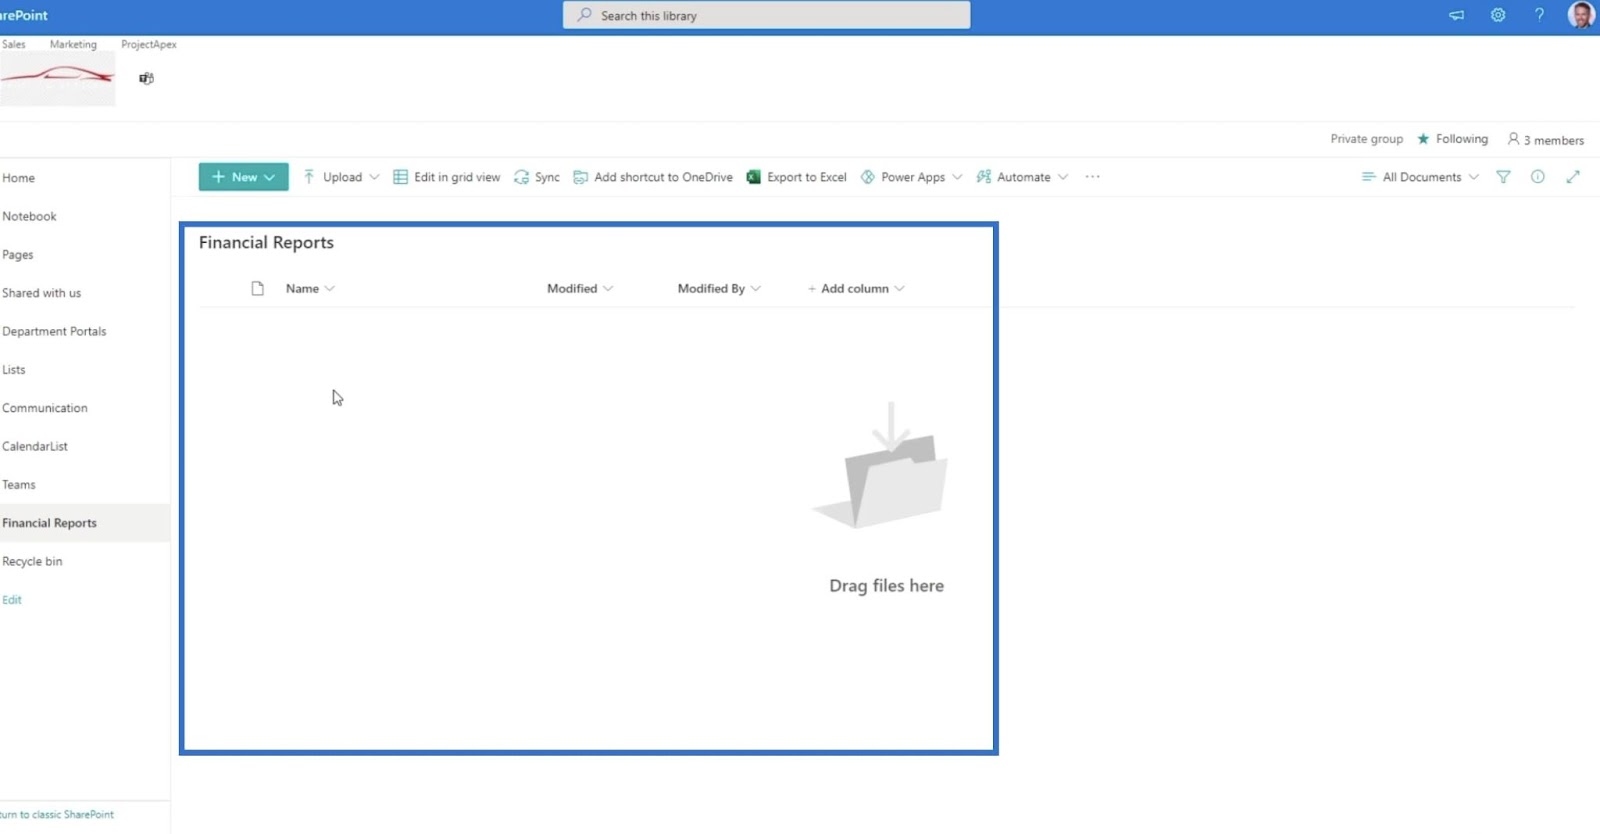Click the site logo image

[x=57, y=79]
